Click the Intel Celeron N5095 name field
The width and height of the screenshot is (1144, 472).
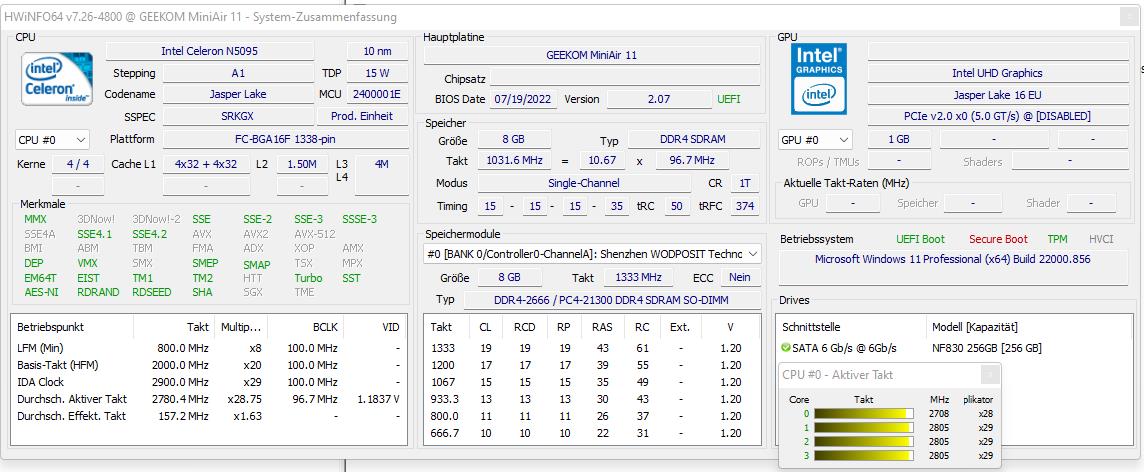209,51
